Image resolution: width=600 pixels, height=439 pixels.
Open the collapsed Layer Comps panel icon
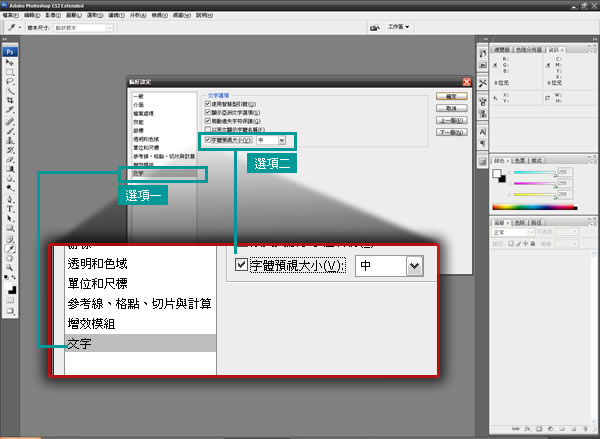(483, 162)
